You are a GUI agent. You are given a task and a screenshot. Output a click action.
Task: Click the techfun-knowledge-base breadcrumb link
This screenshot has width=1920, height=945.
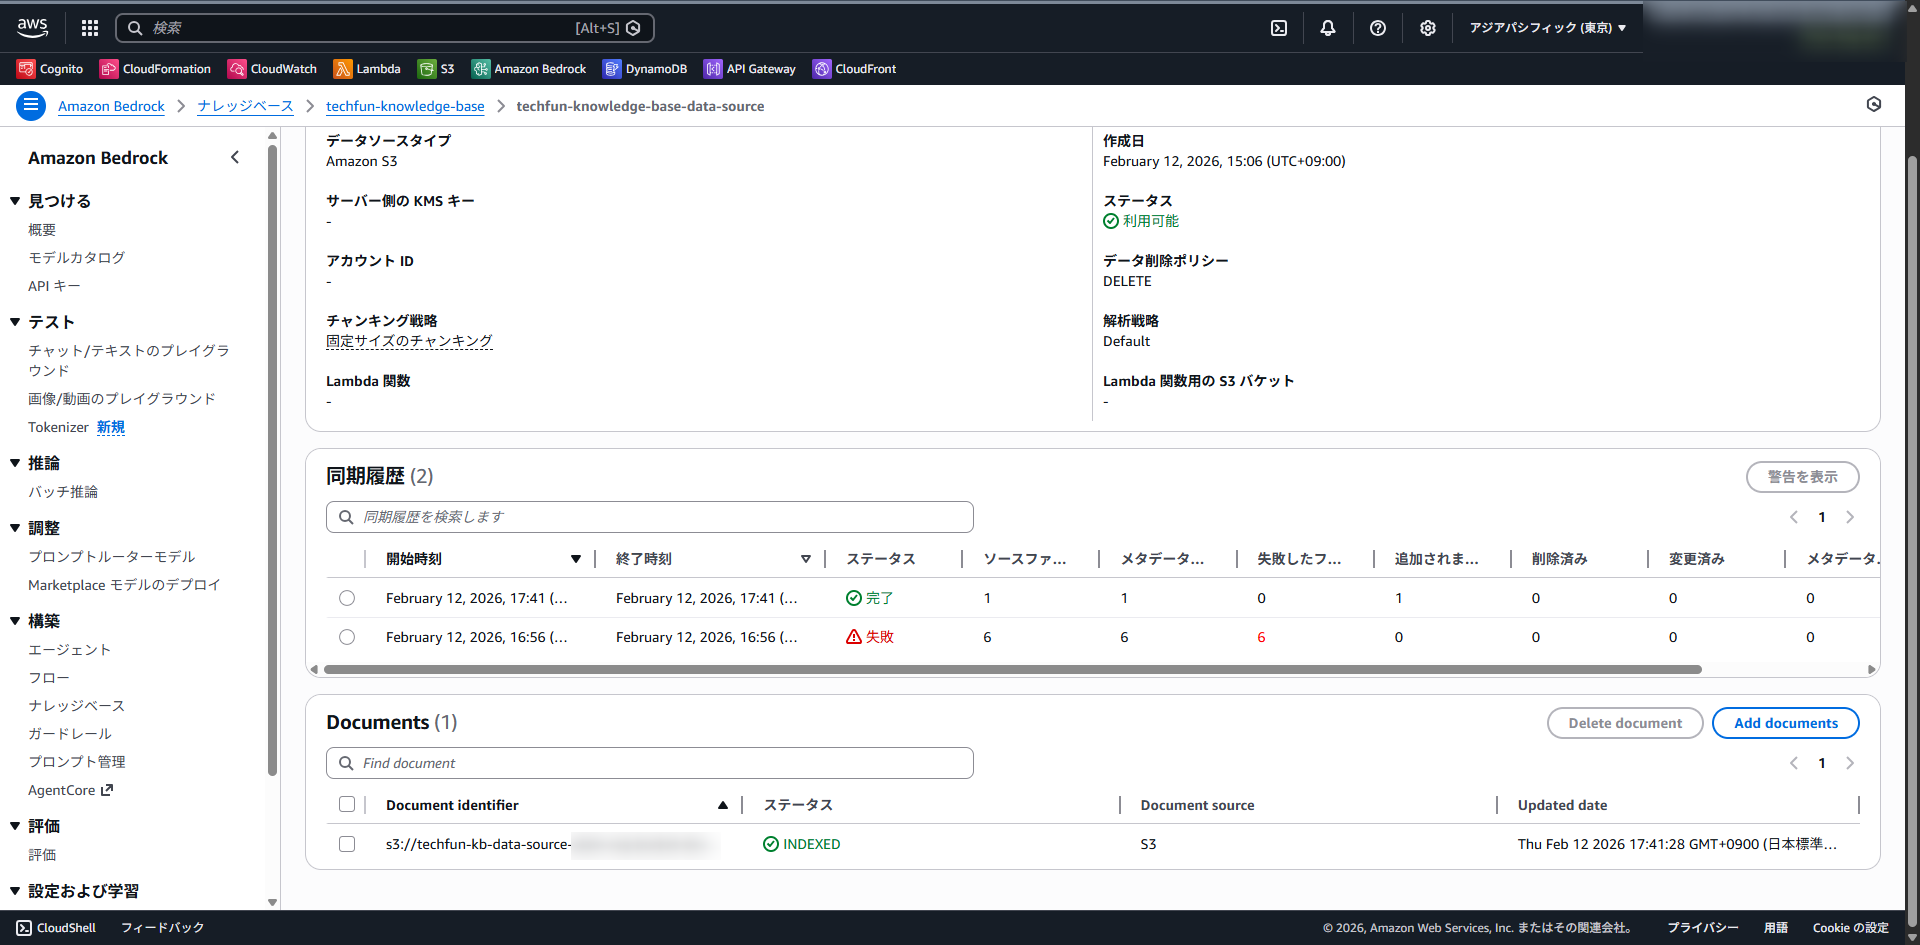405,106
